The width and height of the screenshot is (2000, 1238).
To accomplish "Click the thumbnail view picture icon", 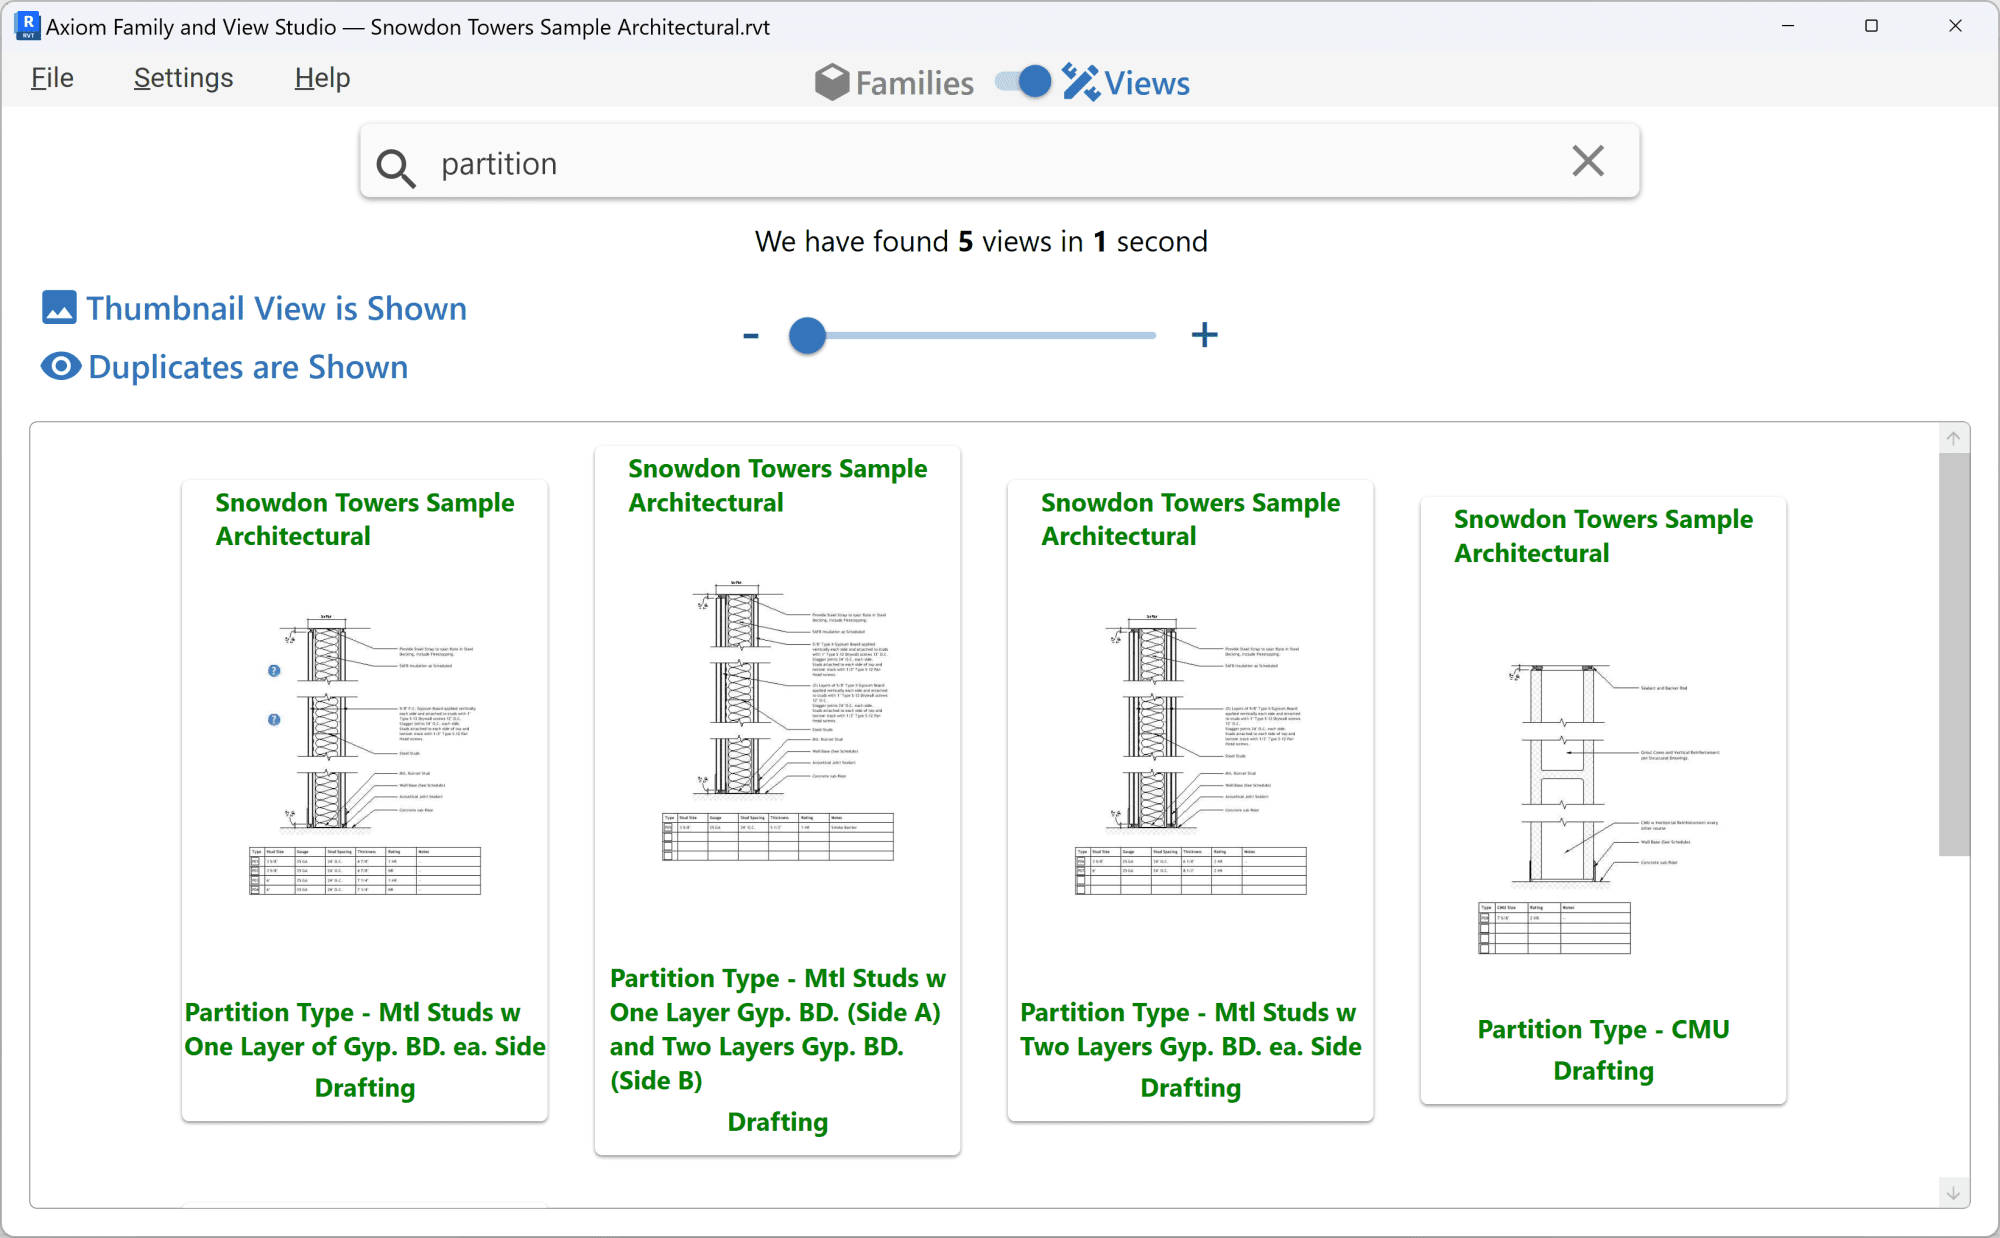I will coord(59,308).
